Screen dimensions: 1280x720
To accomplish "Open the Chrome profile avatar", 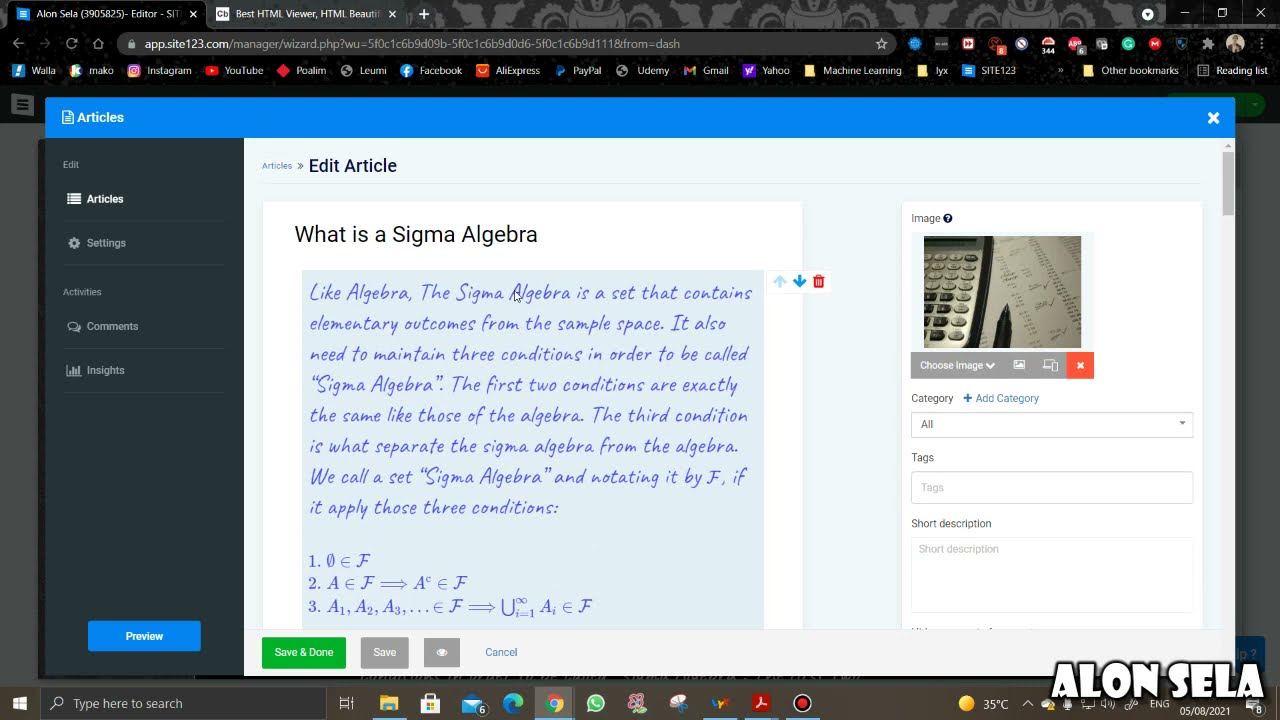I will coord(1235,44).
